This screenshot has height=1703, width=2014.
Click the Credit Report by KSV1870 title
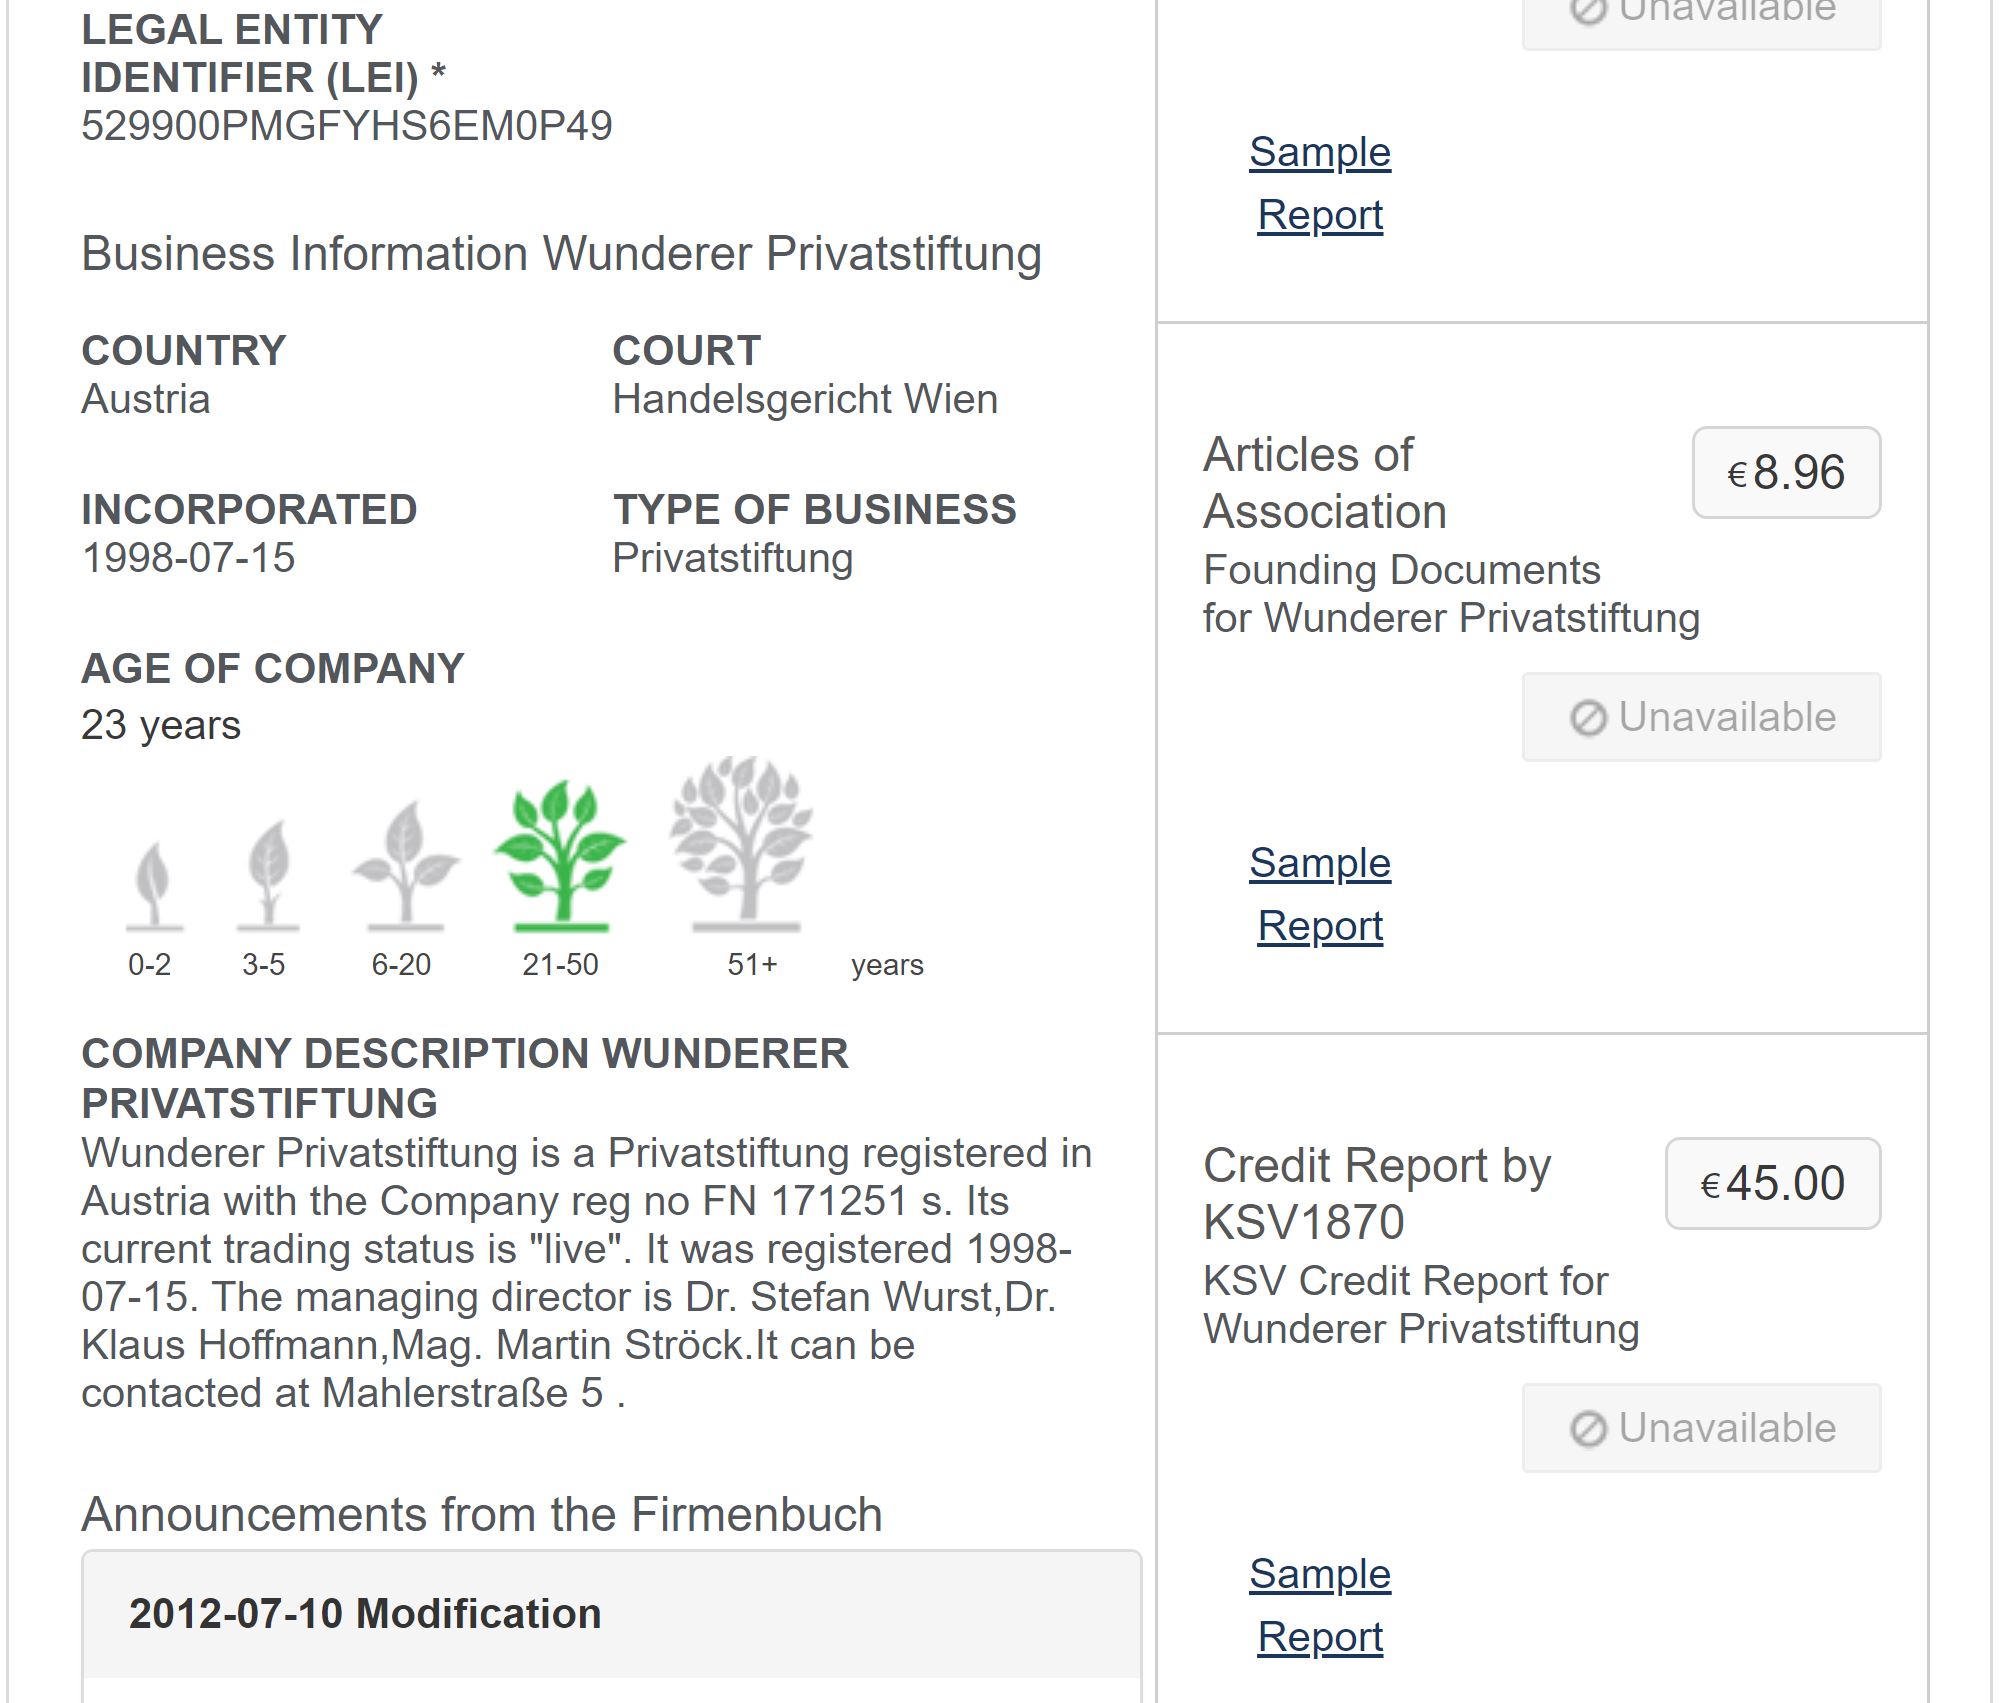(x=1377, y=1194)
